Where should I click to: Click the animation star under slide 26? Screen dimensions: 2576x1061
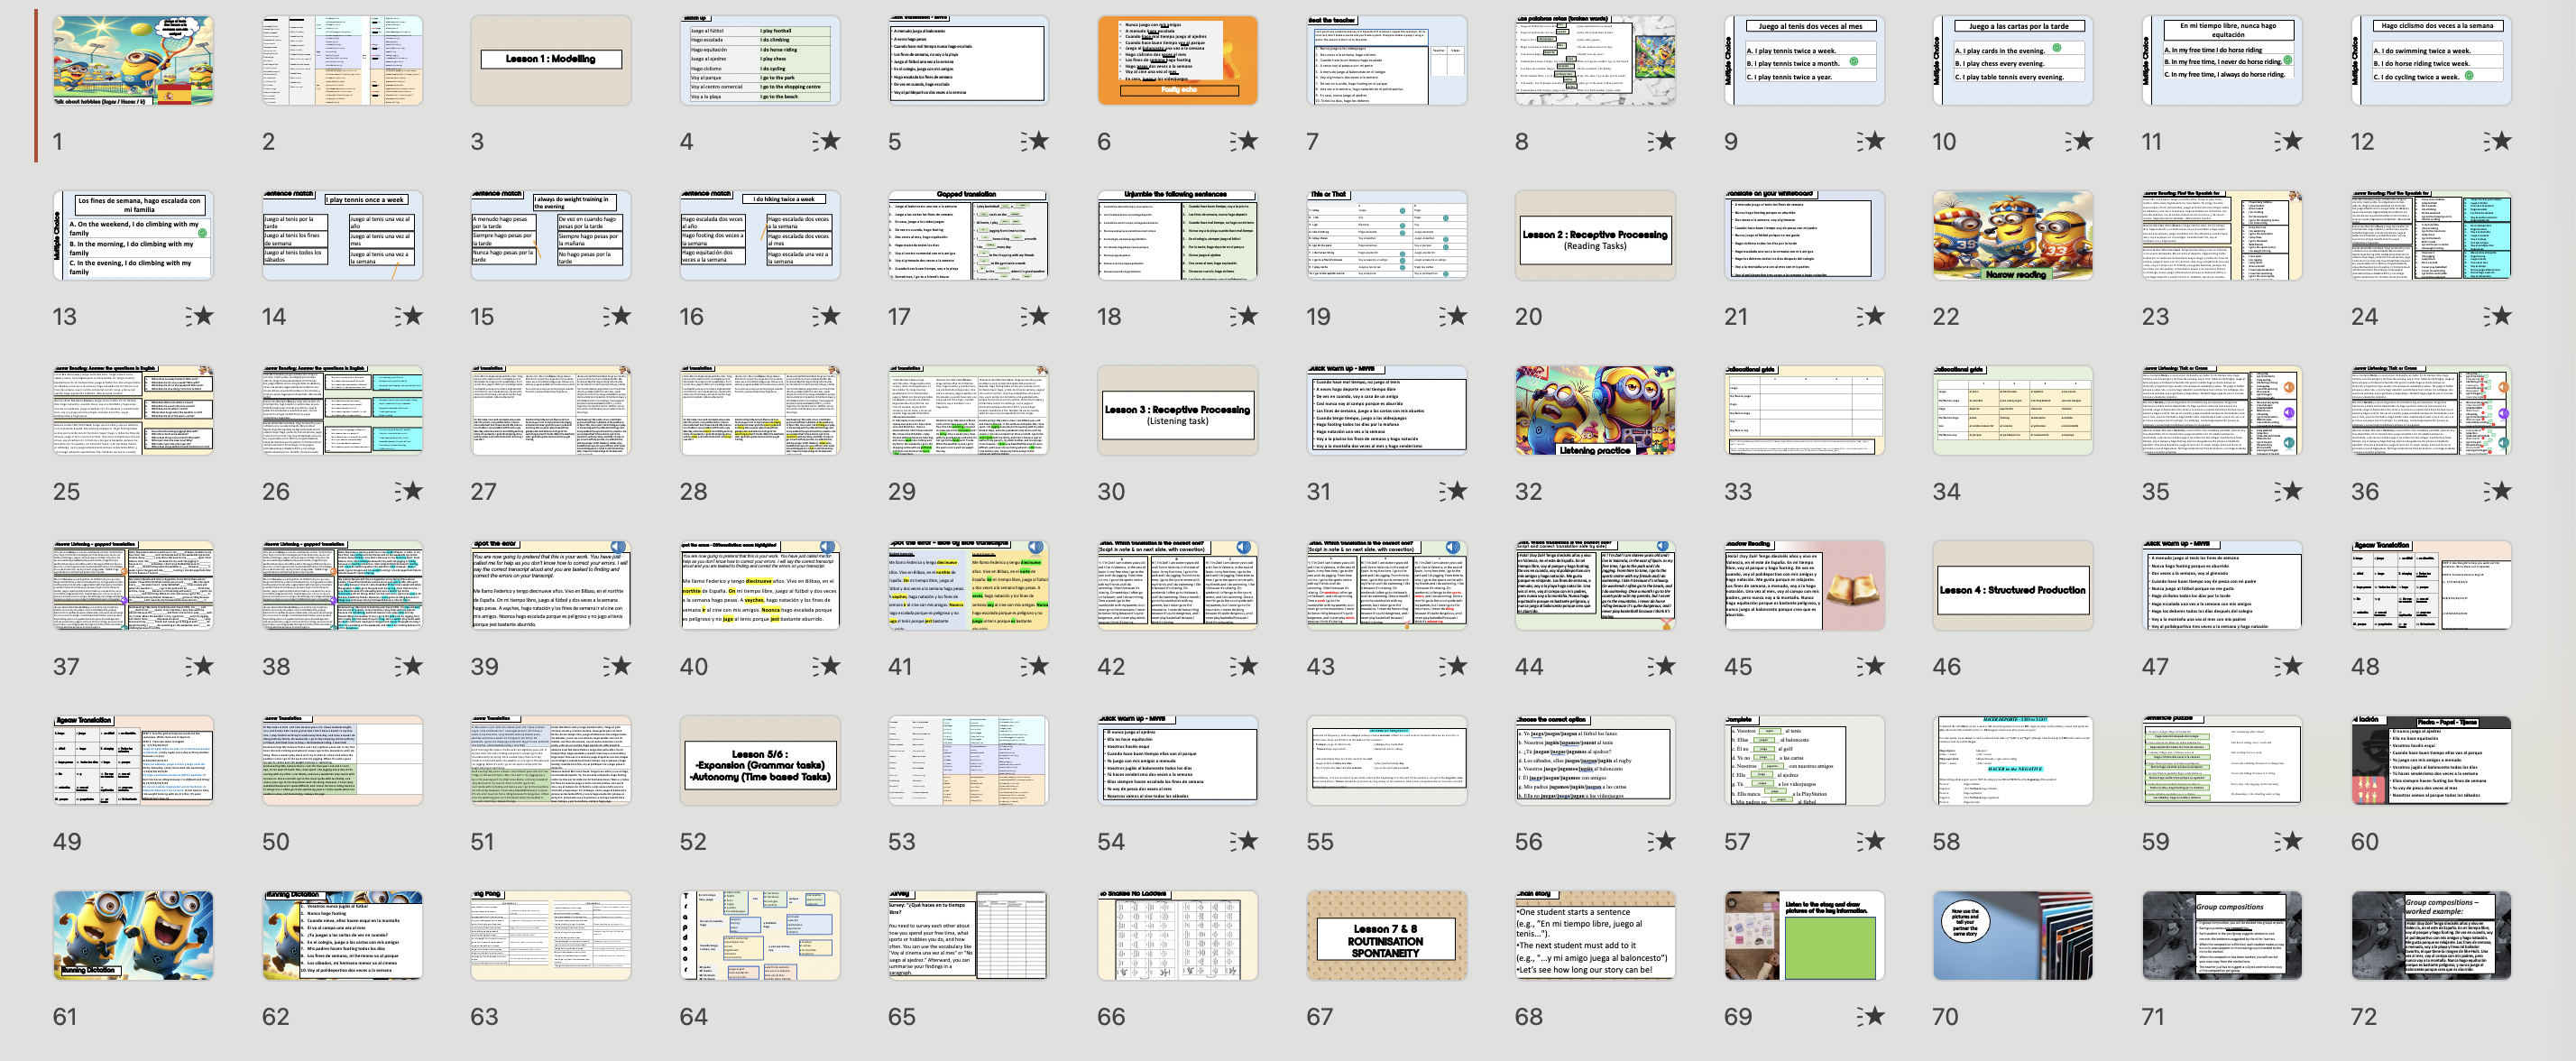409,491
